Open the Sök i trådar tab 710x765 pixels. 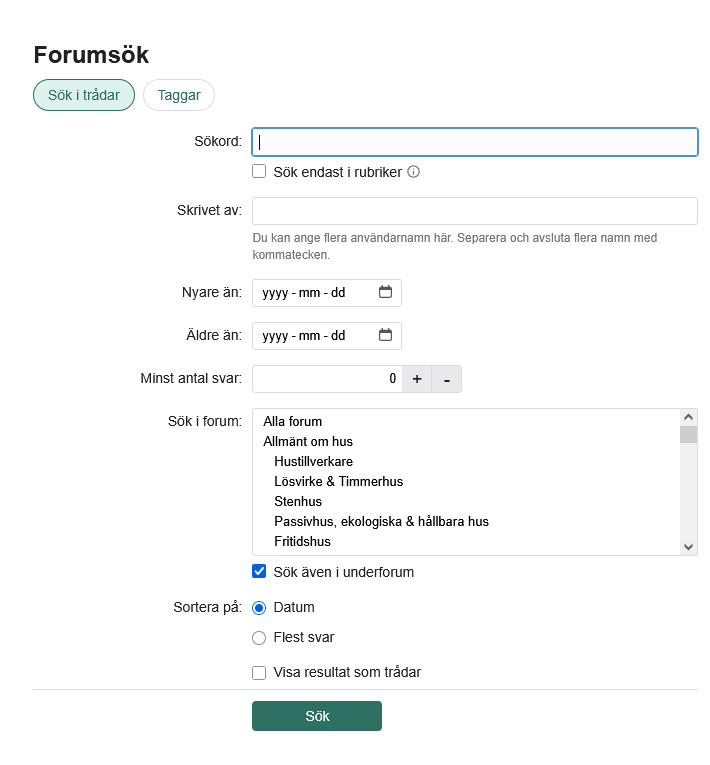point(84,95)
